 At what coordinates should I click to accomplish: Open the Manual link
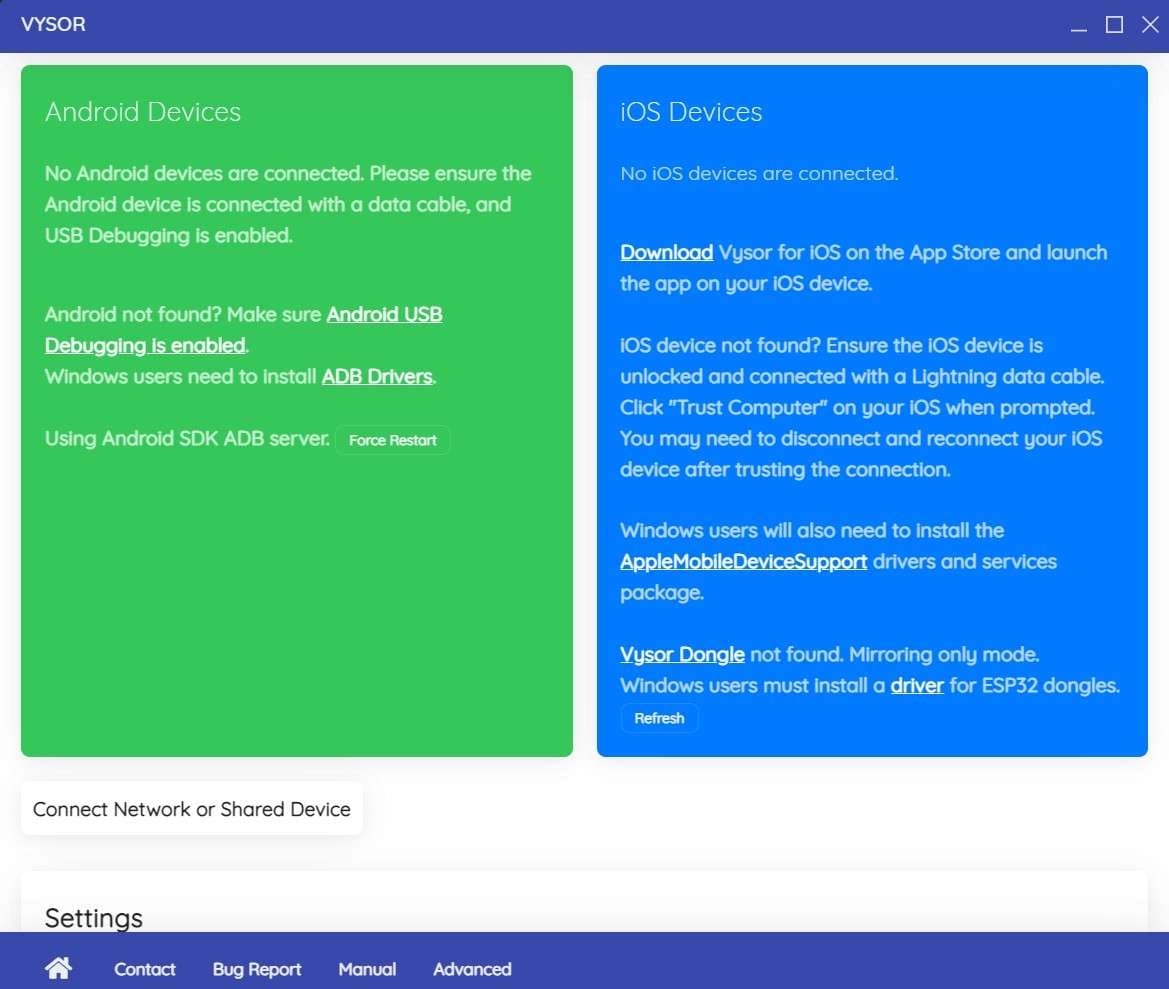367,969
